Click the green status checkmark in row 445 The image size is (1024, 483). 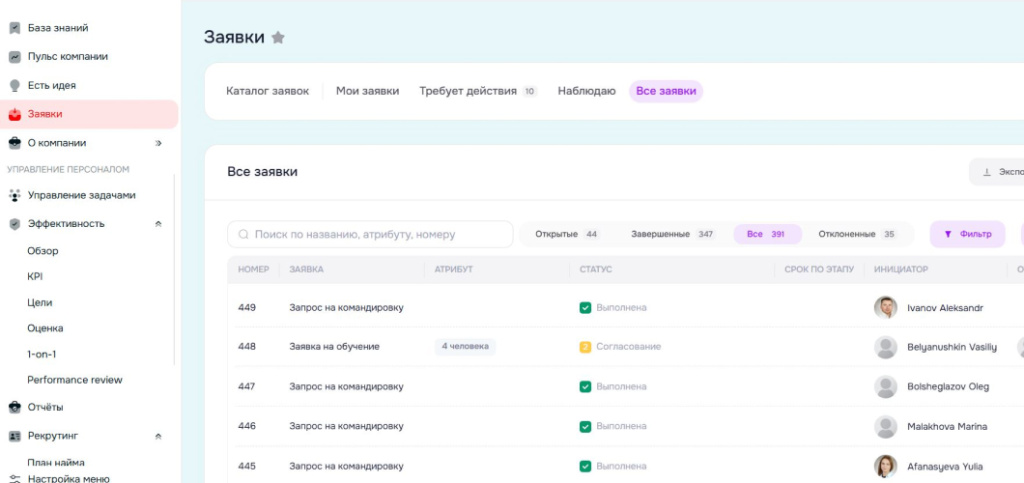click(x=585, y=466)
